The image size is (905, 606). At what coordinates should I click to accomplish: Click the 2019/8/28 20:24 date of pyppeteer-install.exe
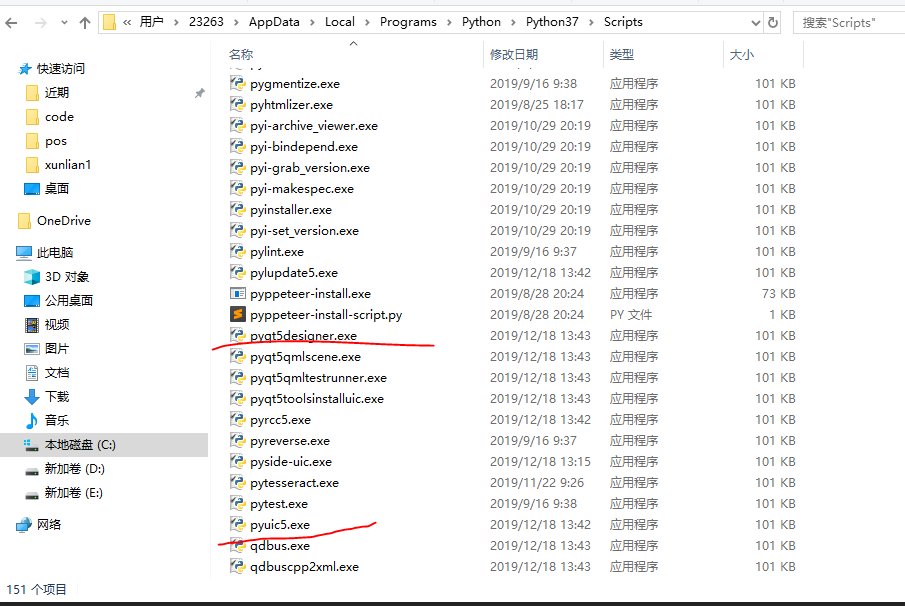[537, 294]
